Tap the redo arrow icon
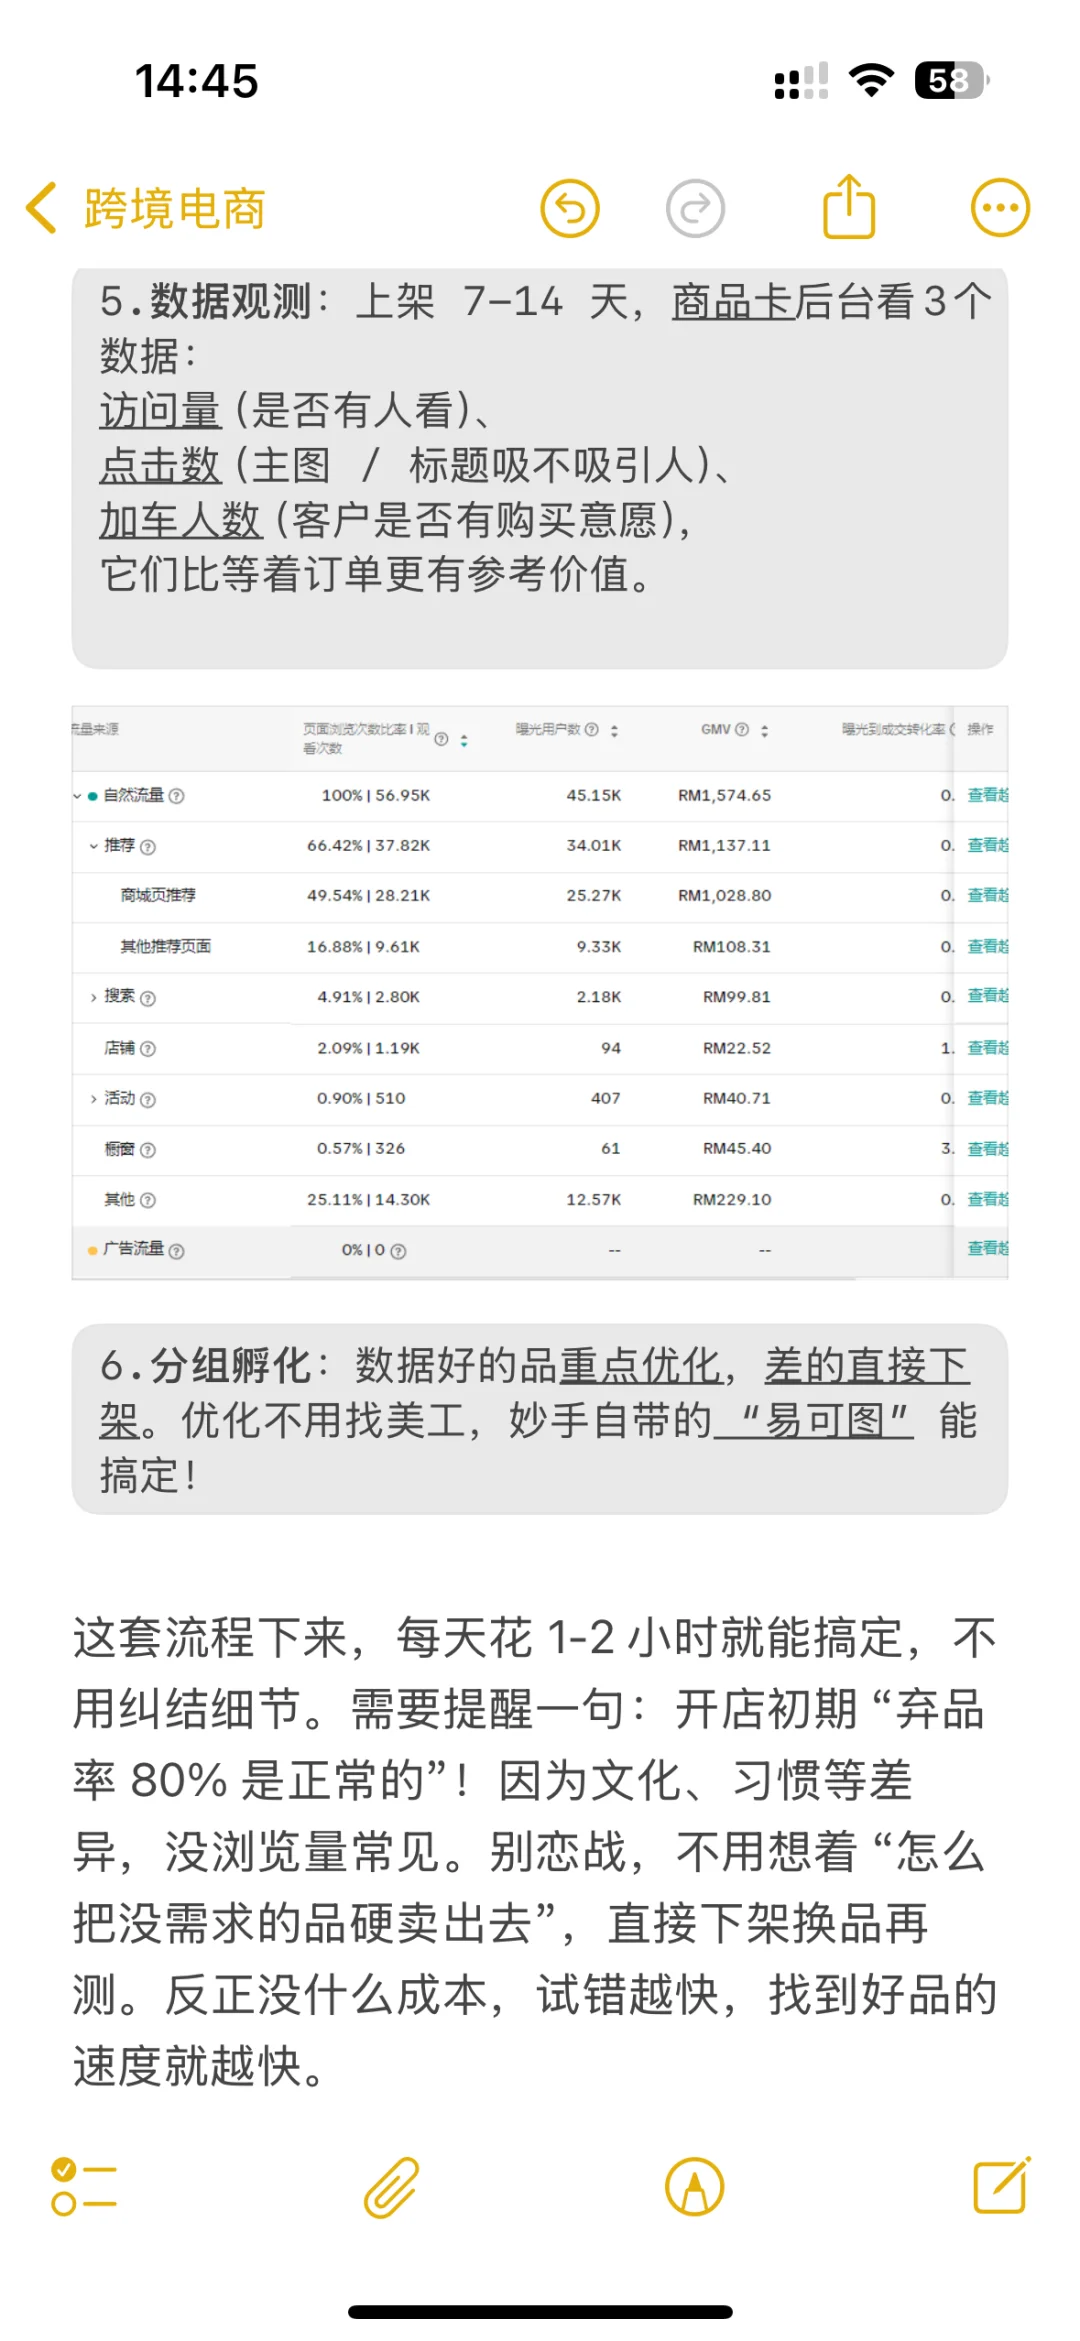Screen dimensions: 1080x2341 [x=695, y=209]
